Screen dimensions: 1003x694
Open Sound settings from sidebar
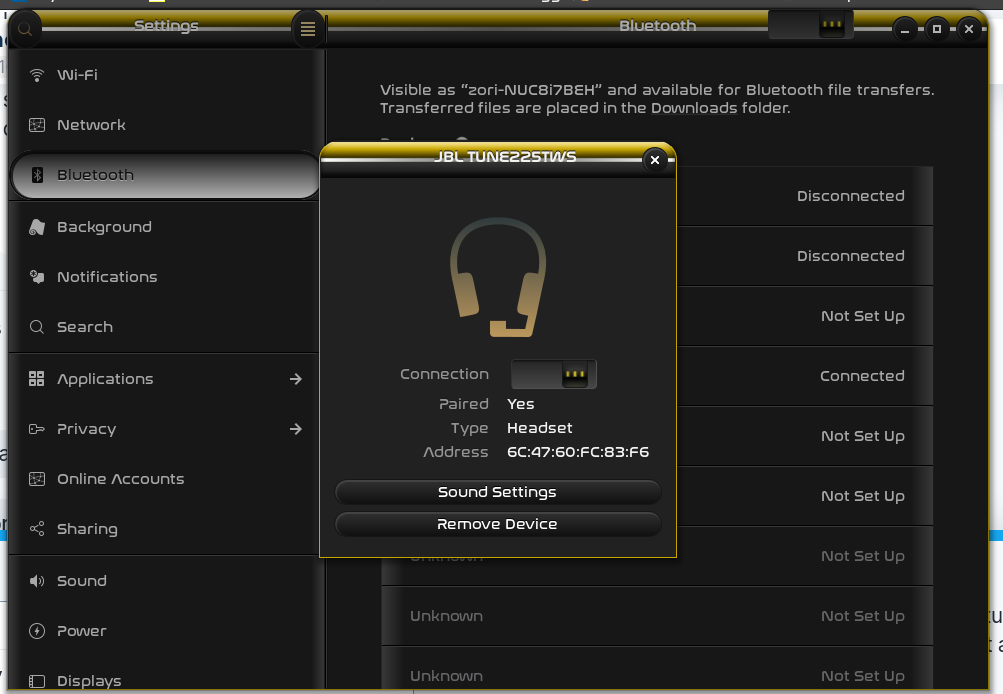(165, 581)
